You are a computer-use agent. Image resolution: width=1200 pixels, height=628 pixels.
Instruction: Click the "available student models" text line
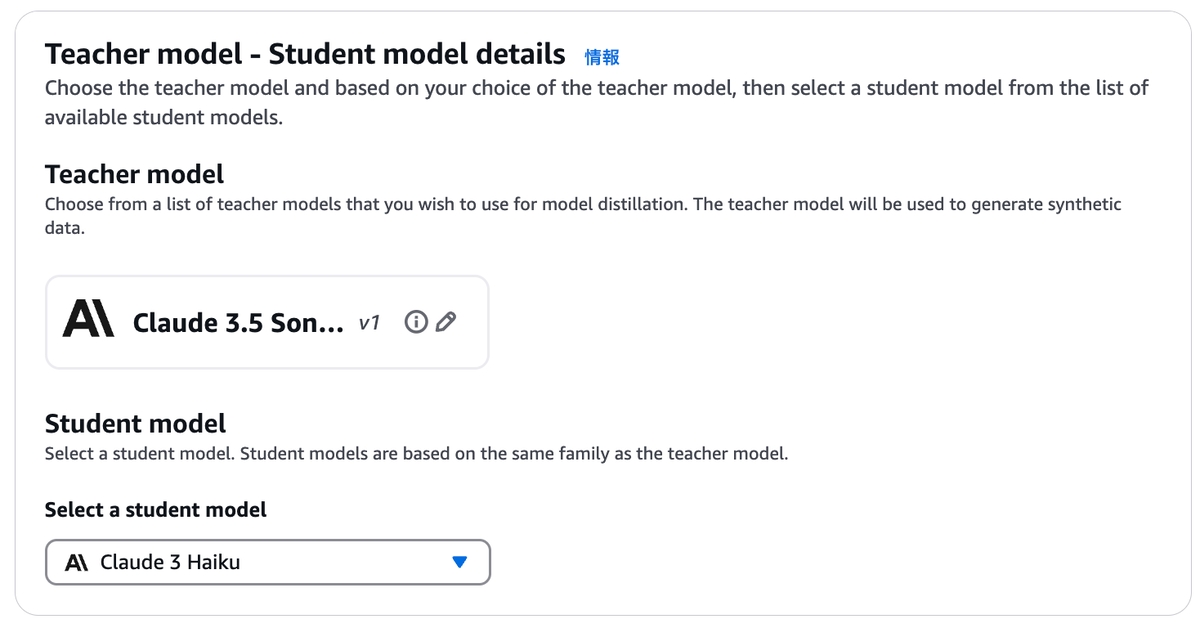click(x=163, y=118)
